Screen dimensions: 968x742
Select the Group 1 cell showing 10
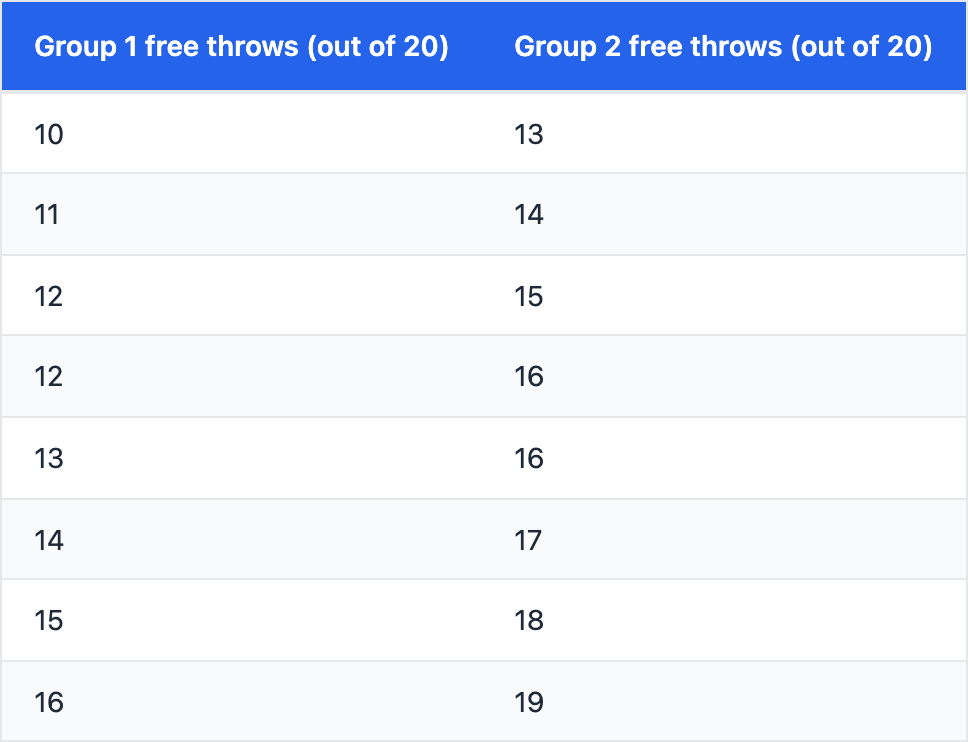click(49, 134)
